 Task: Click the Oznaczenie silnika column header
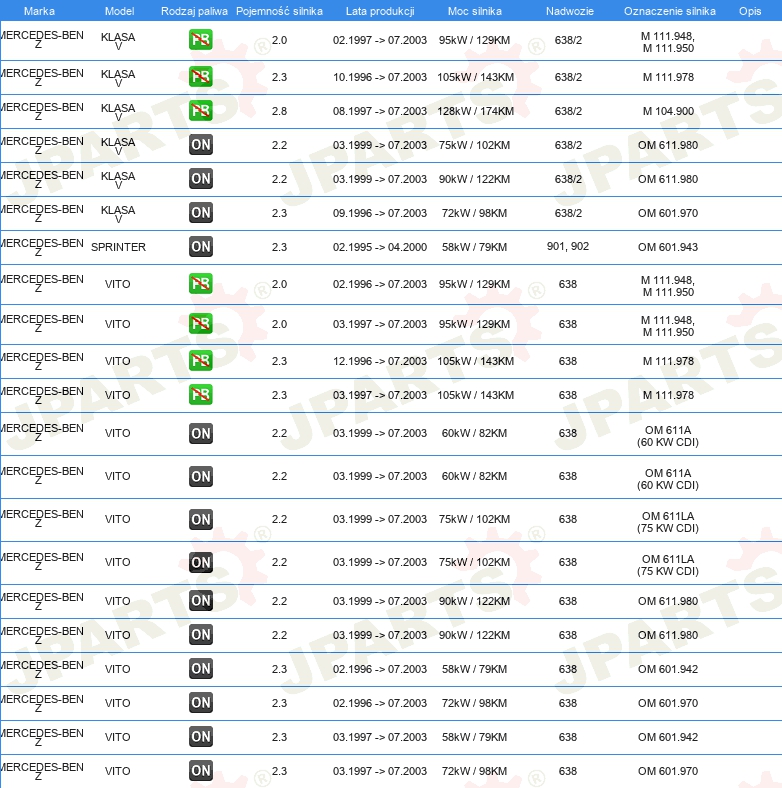(x=669, y=11)
